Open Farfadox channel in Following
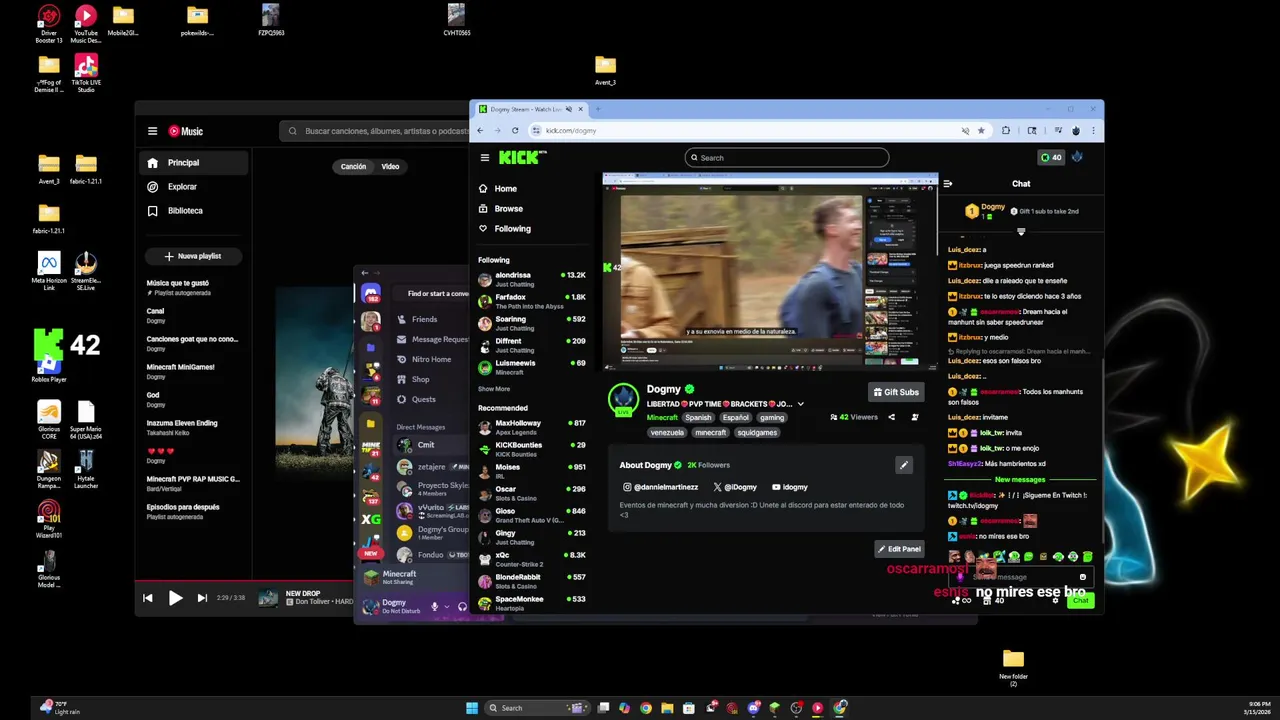Screen dimensions: 1280x720 pyautogui.click(x=532, y=301)
